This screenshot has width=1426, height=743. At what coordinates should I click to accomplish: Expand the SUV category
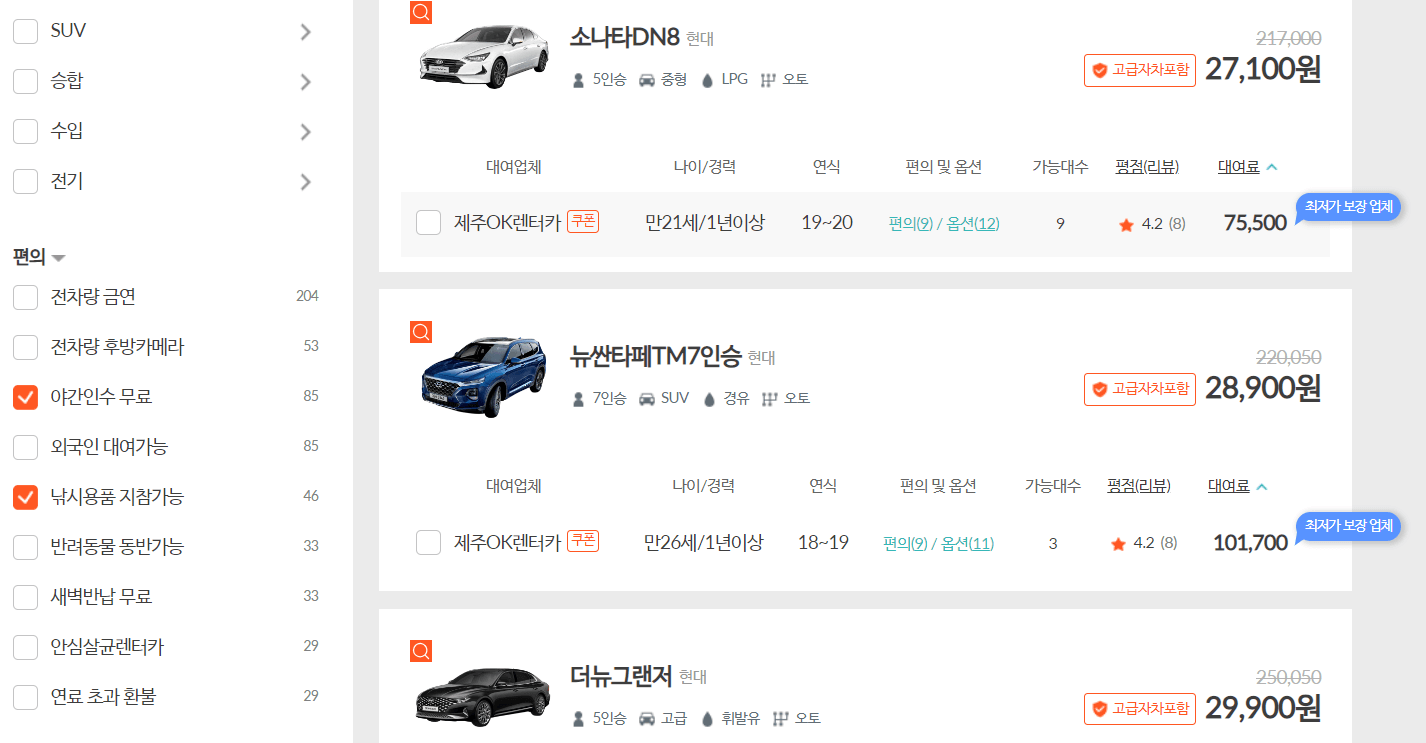pyautogui.click(x=306, y=31)
